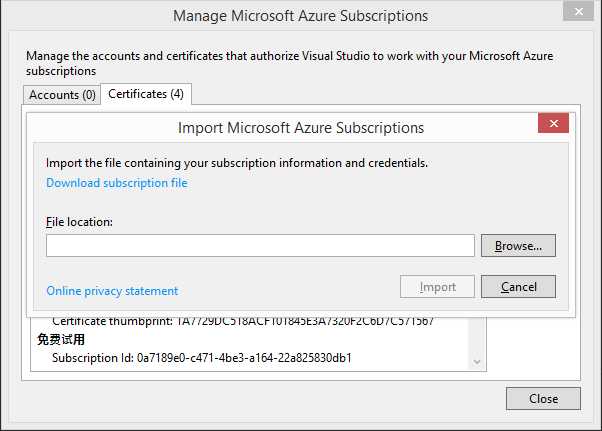Switch to the Accounts (0) tab
The image size is (602, 431).
coord(62,95)
